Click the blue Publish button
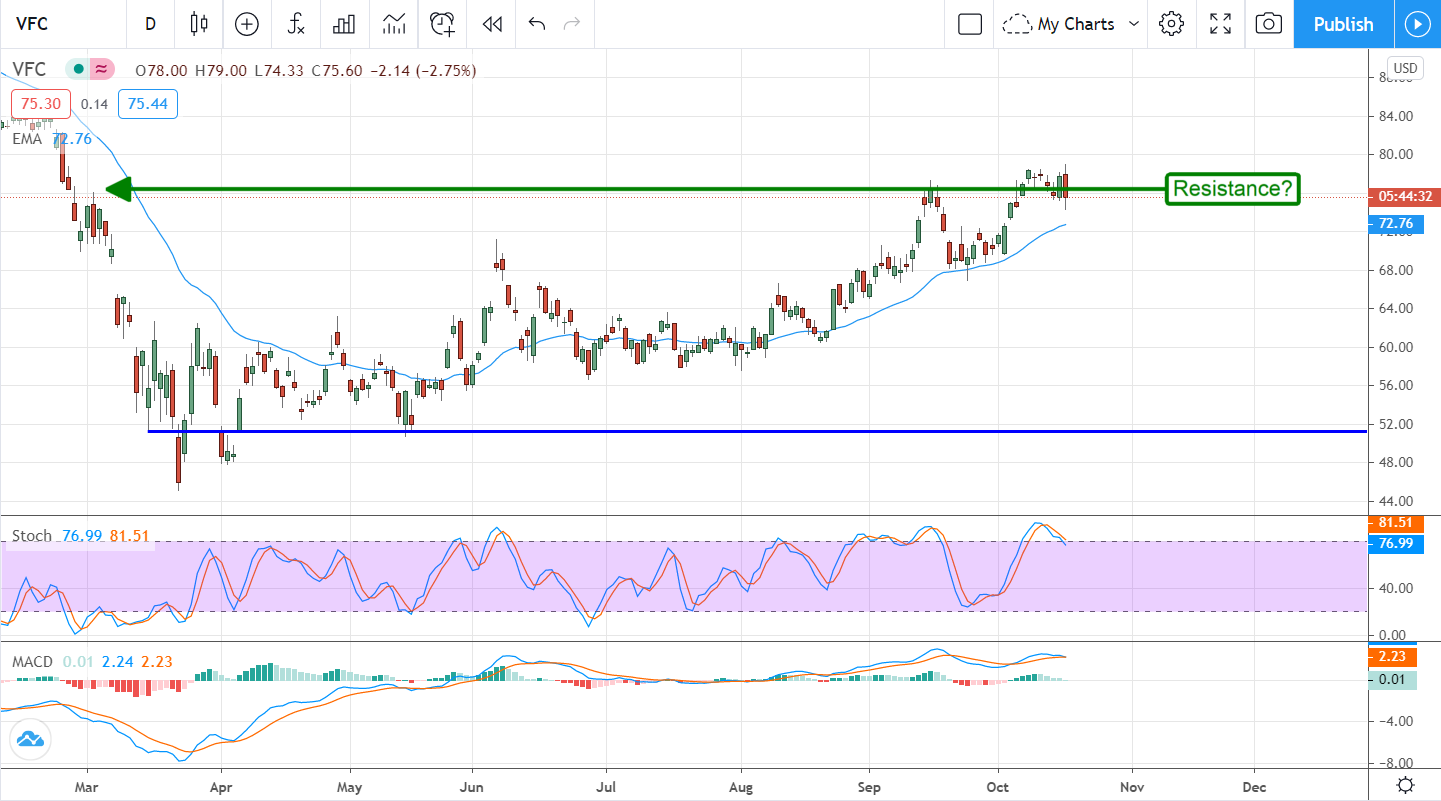Image resolution: width=1441 pixels, height=801 pixels. (x=1343, y=24)
